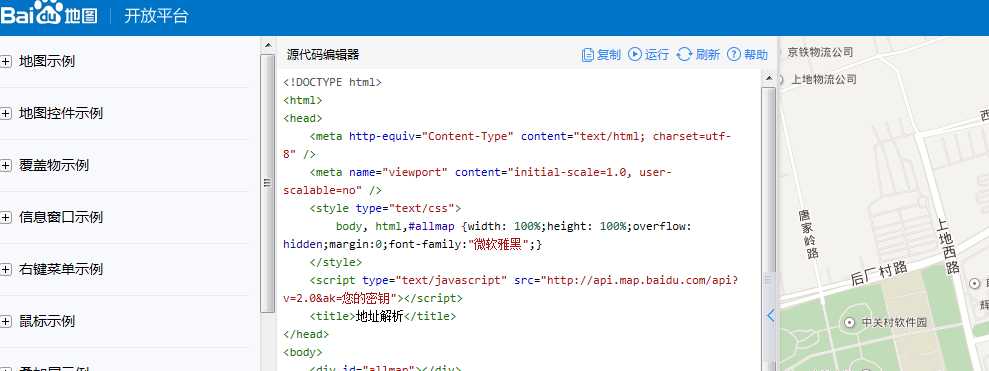This screenshot has height=371, width=989.
Task: Click the Baidu Map logo
Action: [49, 14]
